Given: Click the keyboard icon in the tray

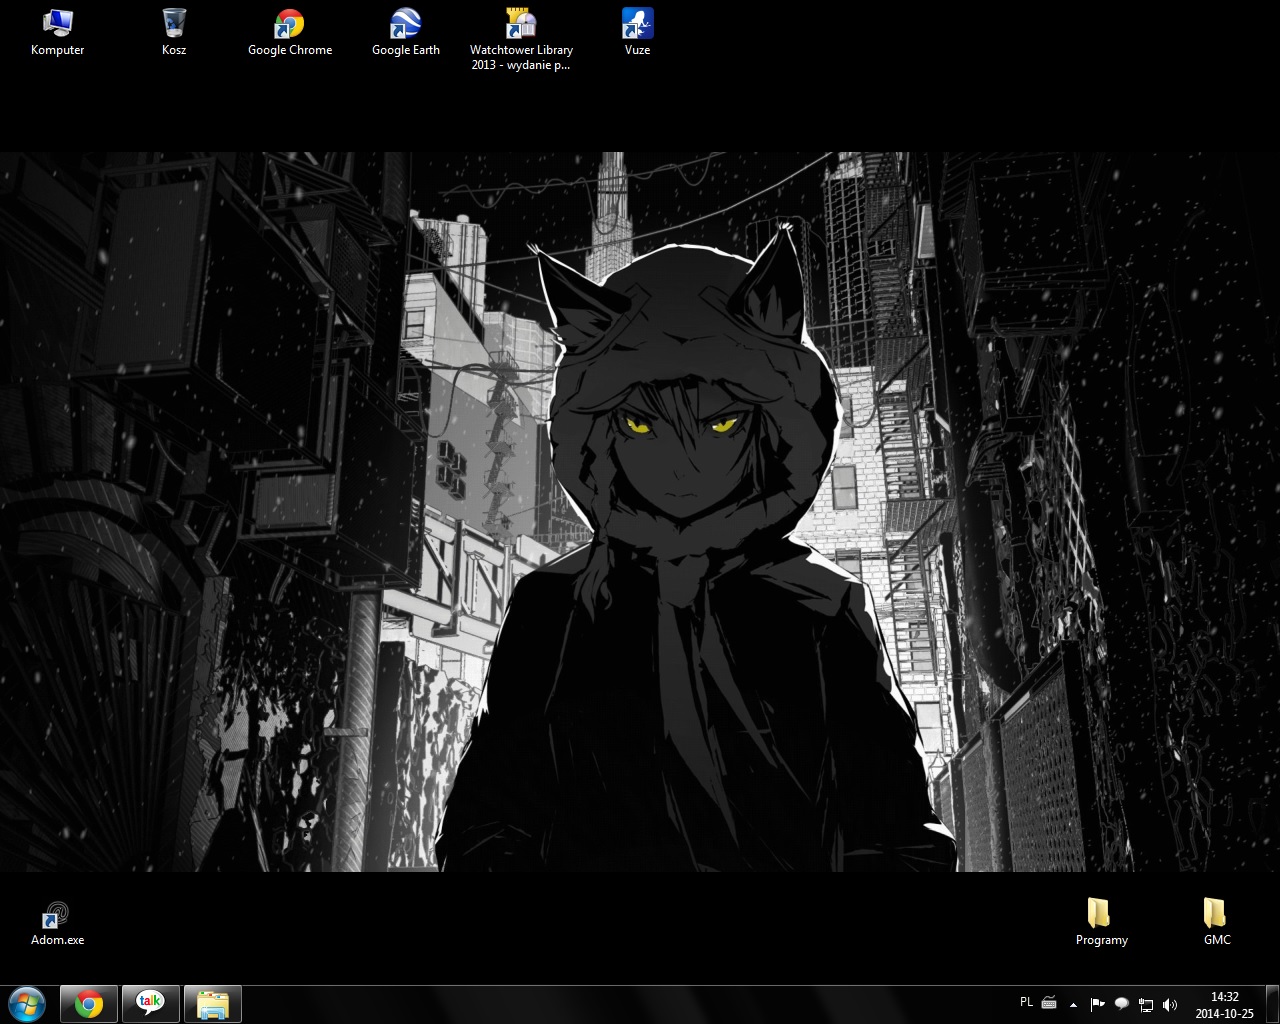Looking at the screenshot, I should pyautogui.click(x=1049, y=1003).
